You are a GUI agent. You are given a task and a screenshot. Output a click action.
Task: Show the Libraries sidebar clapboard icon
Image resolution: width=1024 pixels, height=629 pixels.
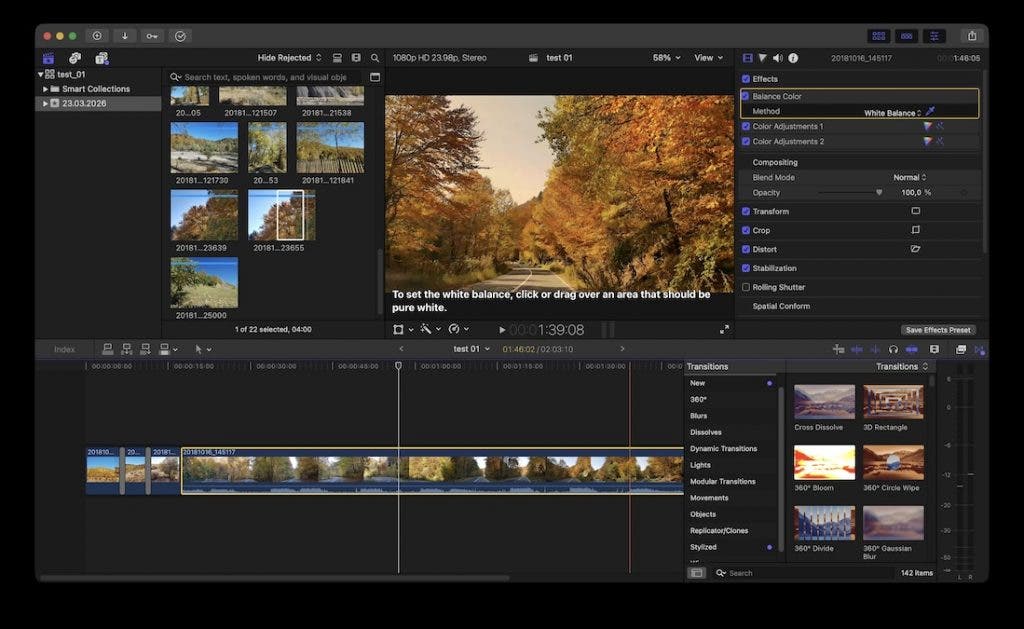[48, 58]
